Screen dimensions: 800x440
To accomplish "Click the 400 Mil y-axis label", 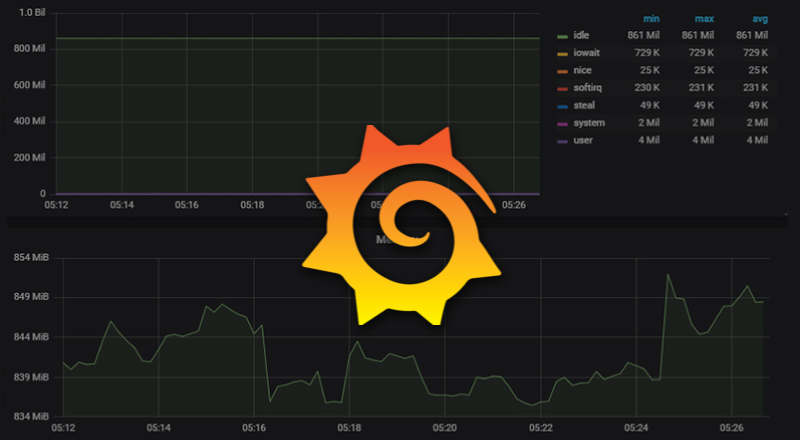I will (x=31, y=121).
